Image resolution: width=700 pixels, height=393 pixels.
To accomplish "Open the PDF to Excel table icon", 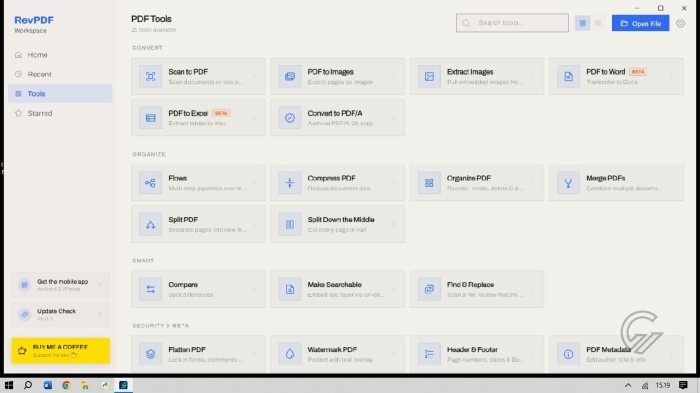I will tap(150, 118).
